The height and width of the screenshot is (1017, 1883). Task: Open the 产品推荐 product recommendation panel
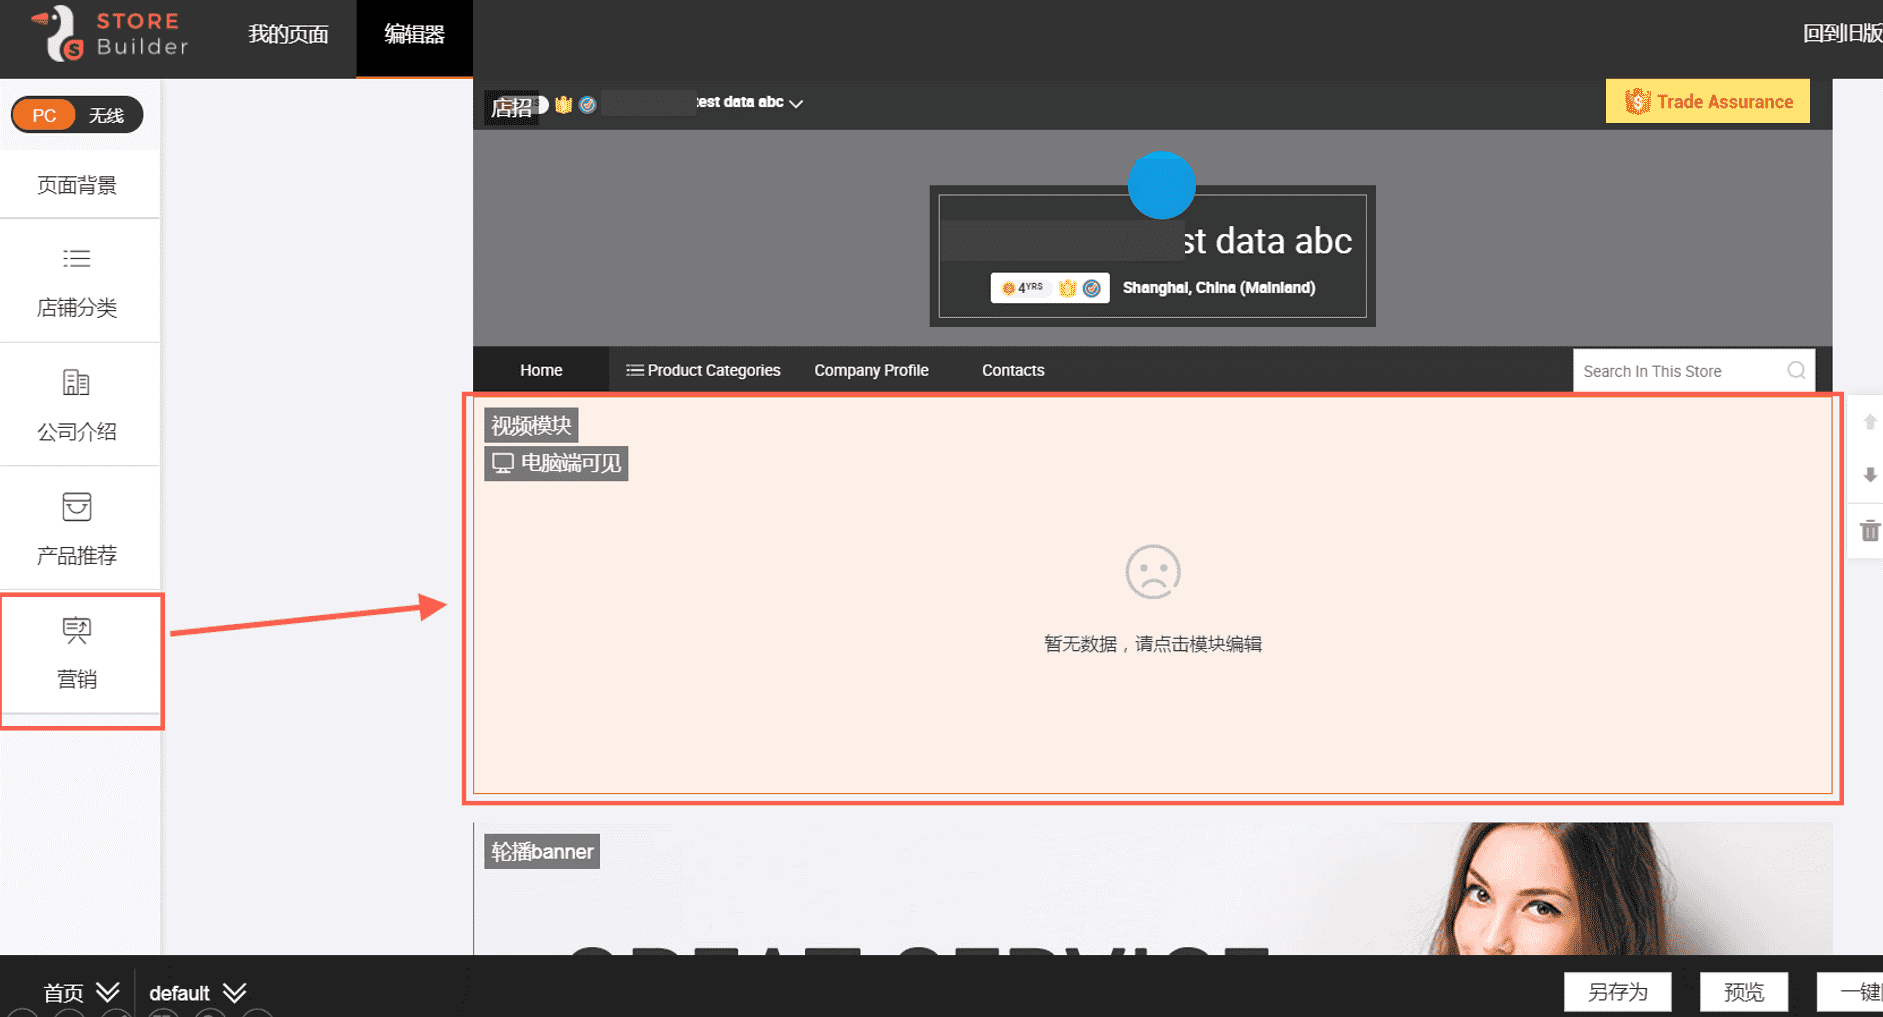[77, 529]
